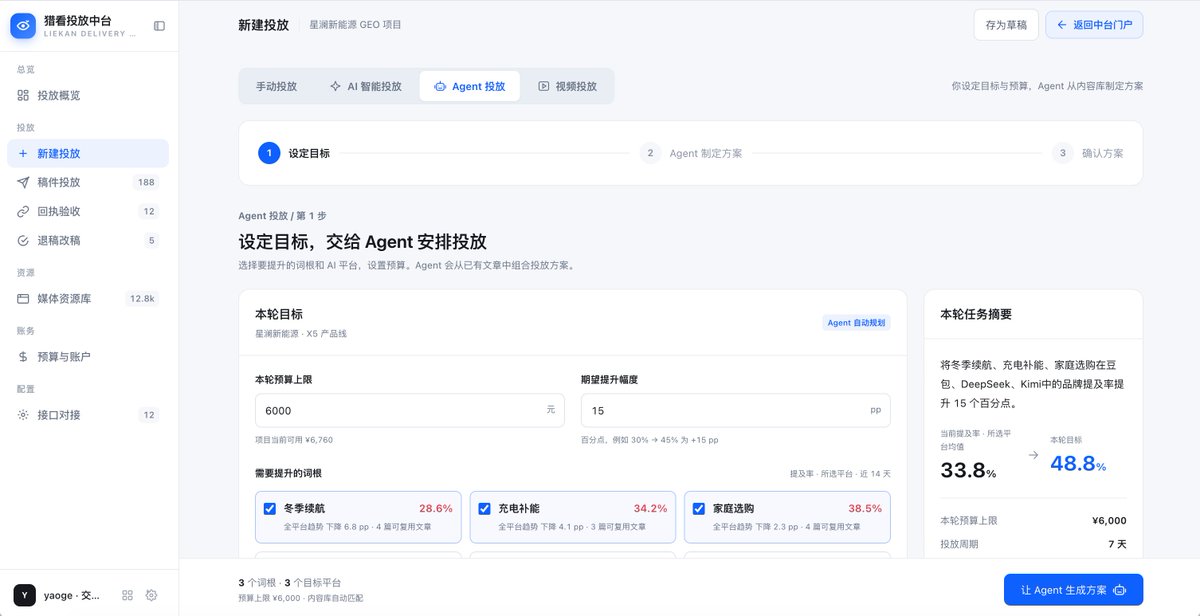Open the 视频投放 tab
This screenshot has height=616, width=1200.
567,86
